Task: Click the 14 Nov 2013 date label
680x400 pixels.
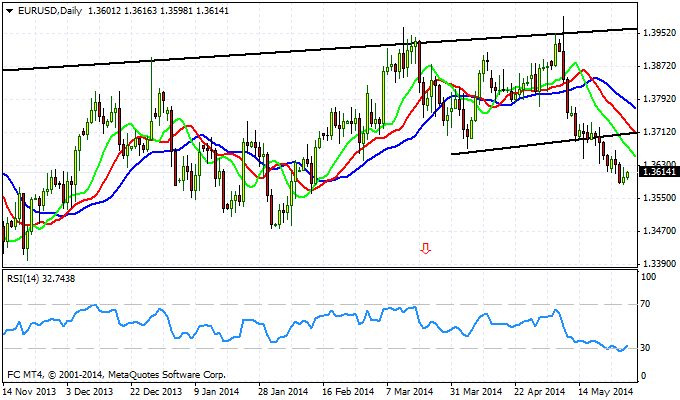Action: pos(29,391)
